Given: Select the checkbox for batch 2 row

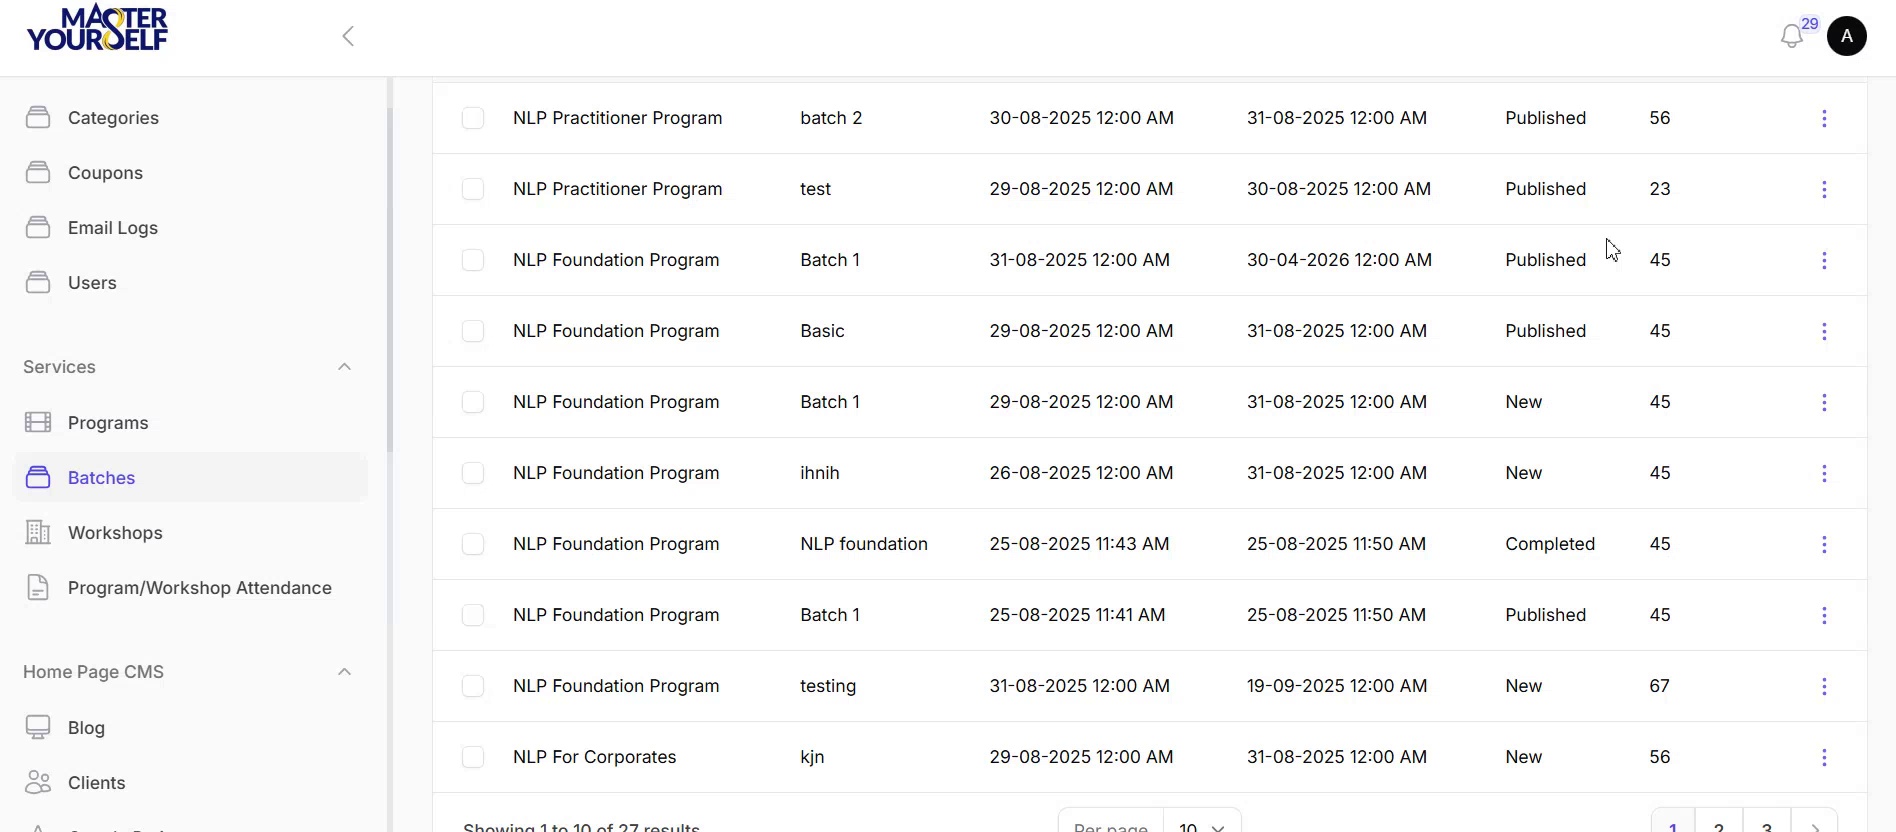Looking at the screenshot, I should (473, 118).
